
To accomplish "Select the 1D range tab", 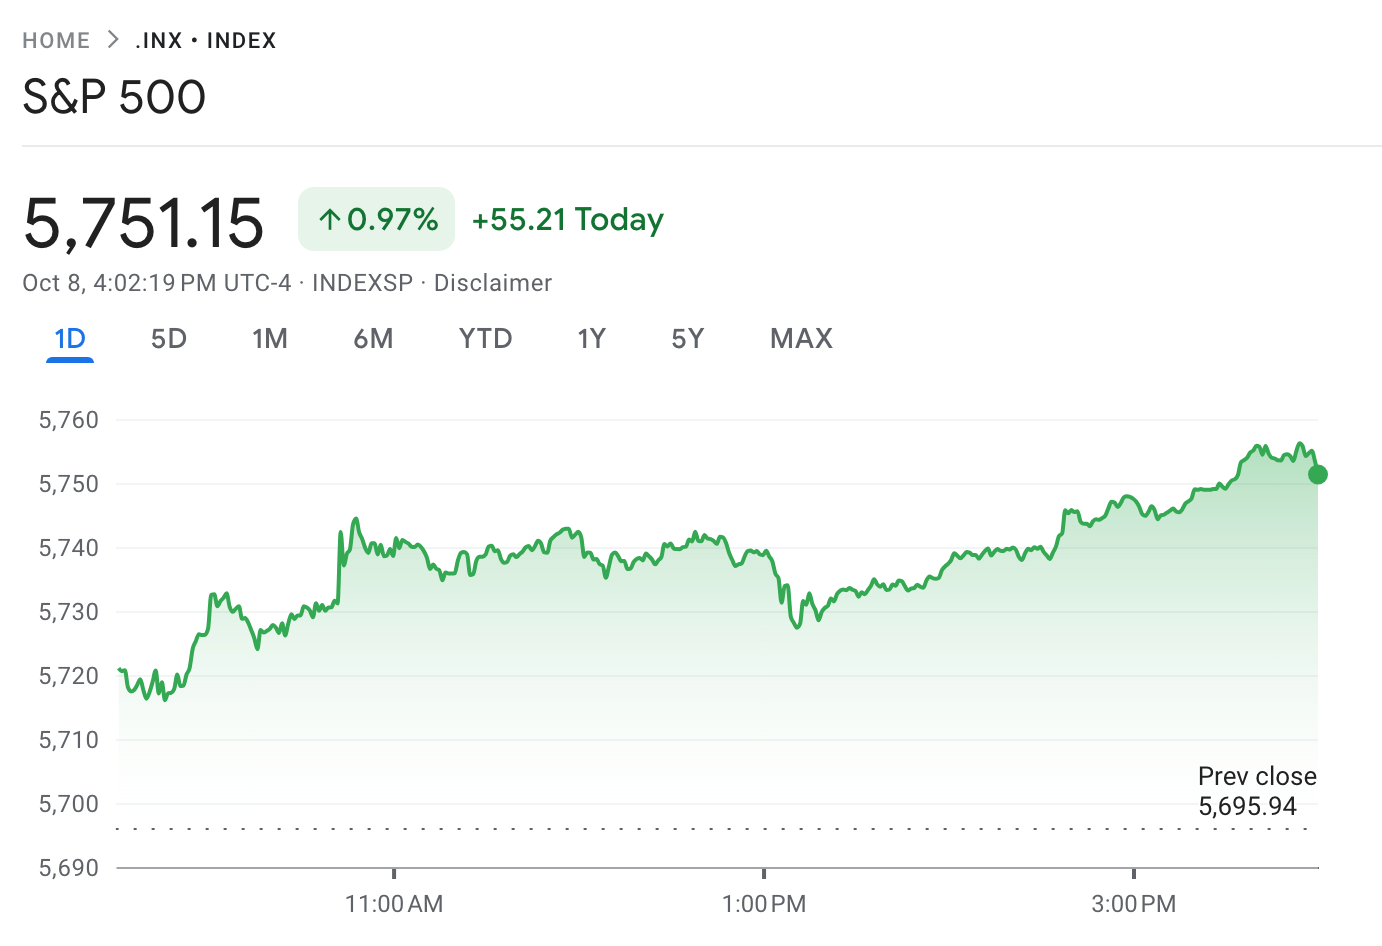I will tap(70, 339).
